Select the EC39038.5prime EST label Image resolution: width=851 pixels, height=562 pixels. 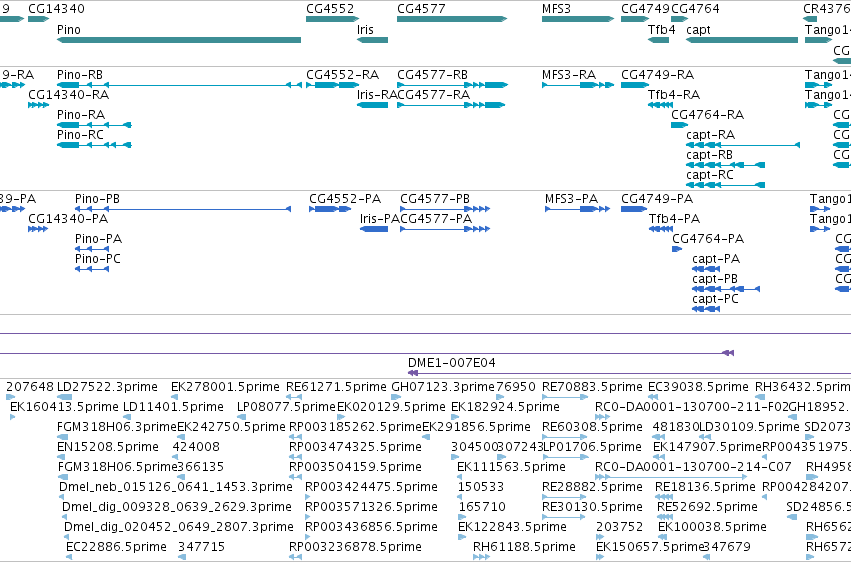pos(698,387)
